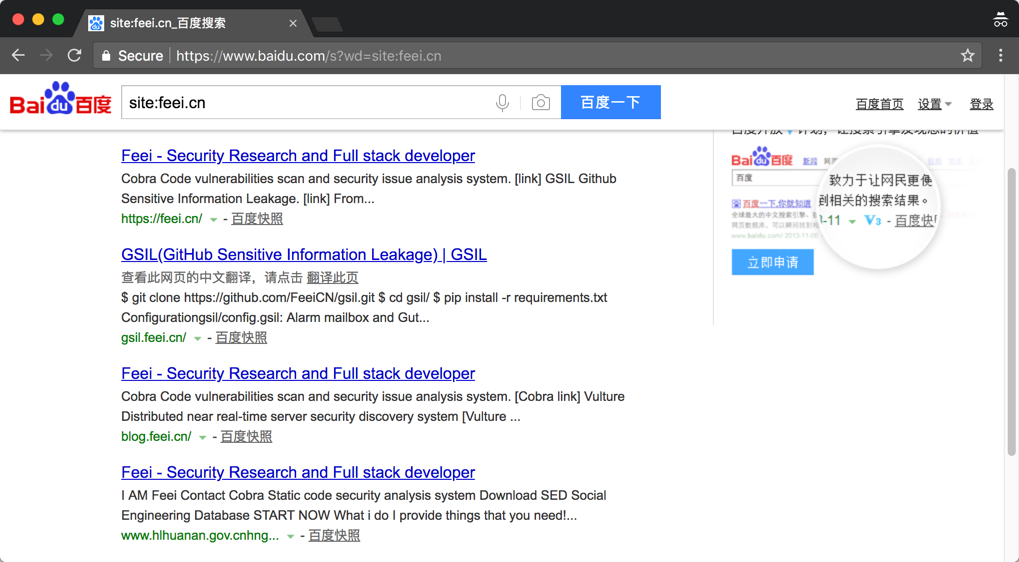Click the 立即申请 button
The image size is (1019, 562).
772,262
